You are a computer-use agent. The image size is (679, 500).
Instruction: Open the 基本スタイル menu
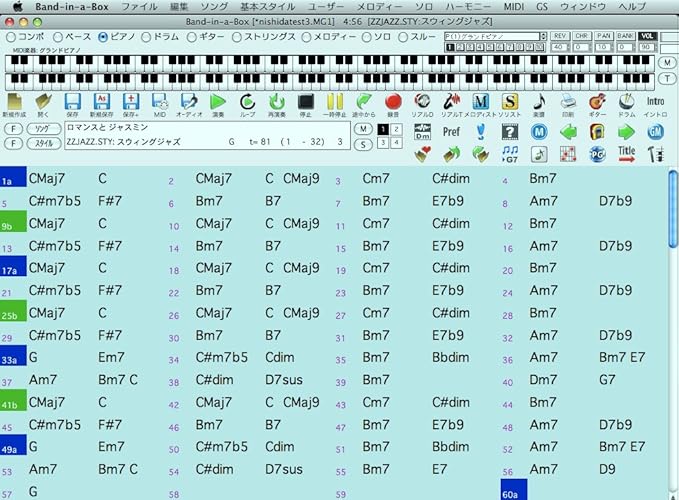pos(268,7)
